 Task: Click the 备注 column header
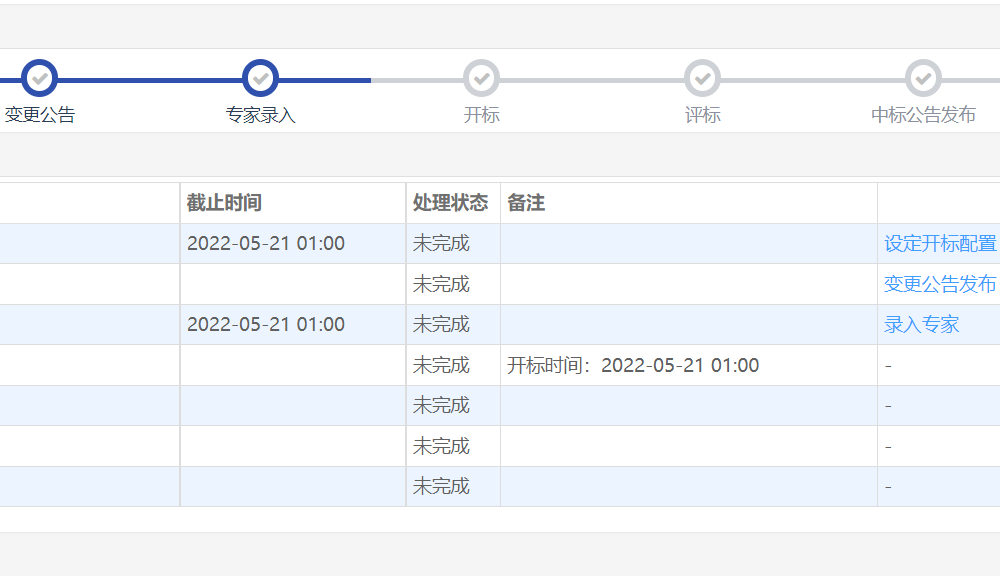tap(526, 203)
